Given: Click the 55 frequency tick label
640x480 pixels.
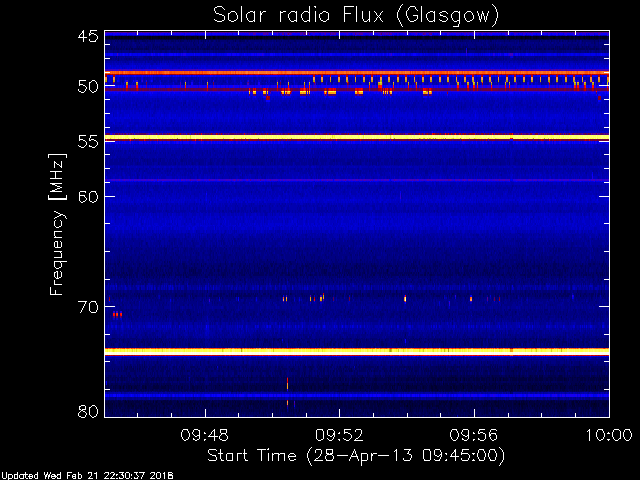Looking at the screenshot, I should coord(88,142).
